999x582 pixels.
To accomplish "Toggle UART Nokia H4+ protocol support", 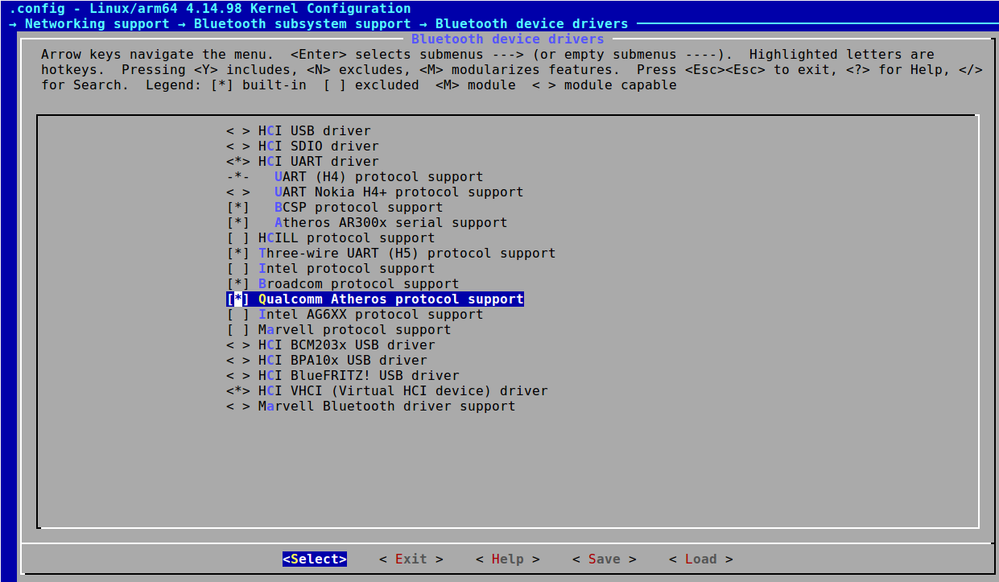I will pyautogui.click(x=375, y=192).
